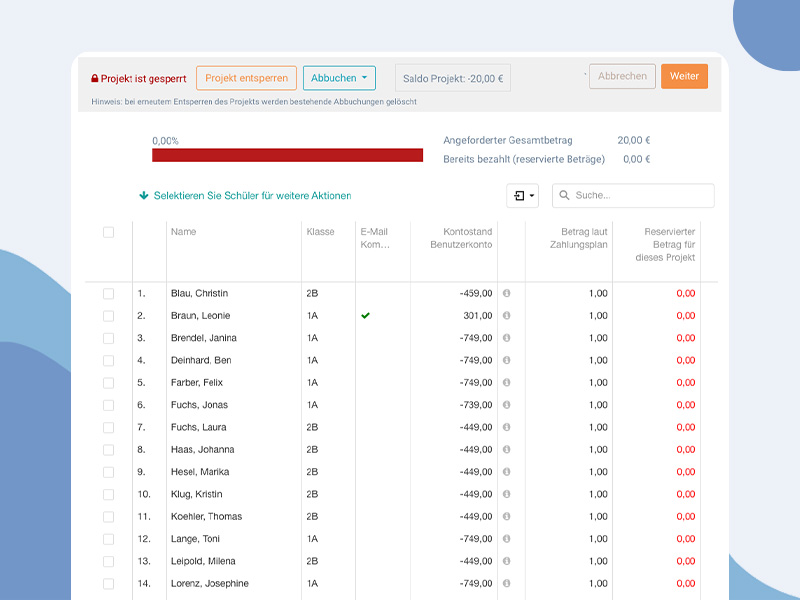This screenshot has width=800, height=600.
Task: Click info icon for Leipold, Milena
Action: click(x=506, y=561)
